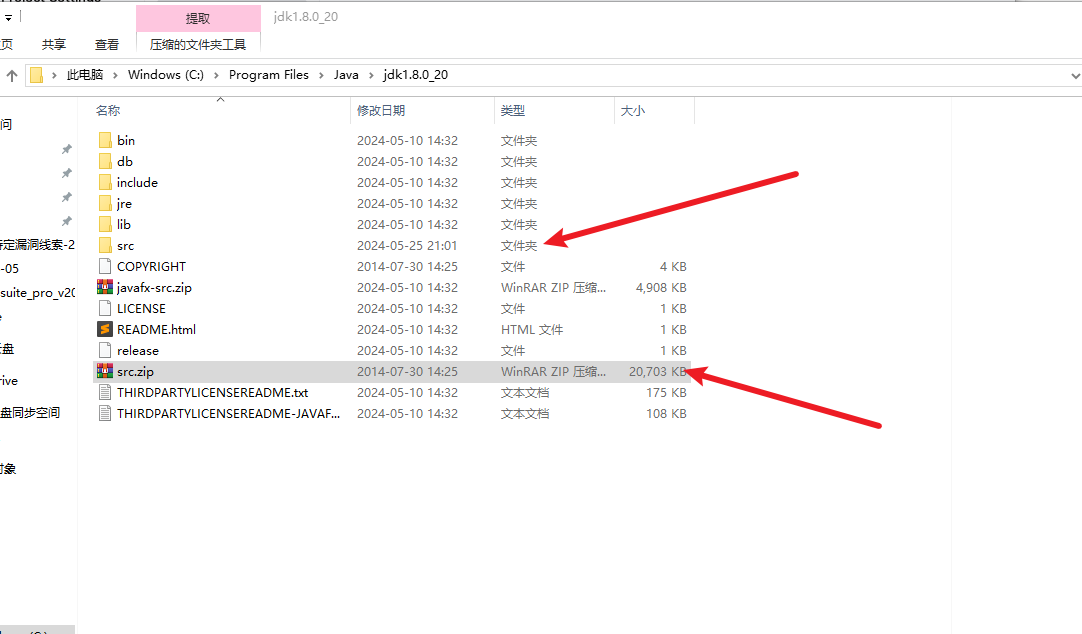The width and height of the screenshot is (1082, 634).
Task: Navigate to Program Files breadcrumb
Action: click(268, 75)
